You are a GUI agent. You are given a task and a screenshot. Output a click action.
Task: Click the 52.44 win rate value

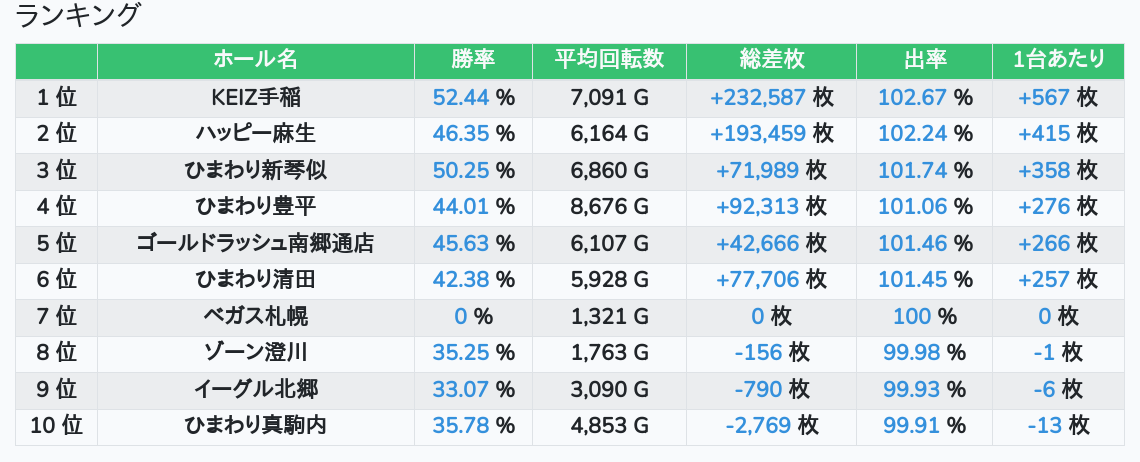(x=461, y=97)
